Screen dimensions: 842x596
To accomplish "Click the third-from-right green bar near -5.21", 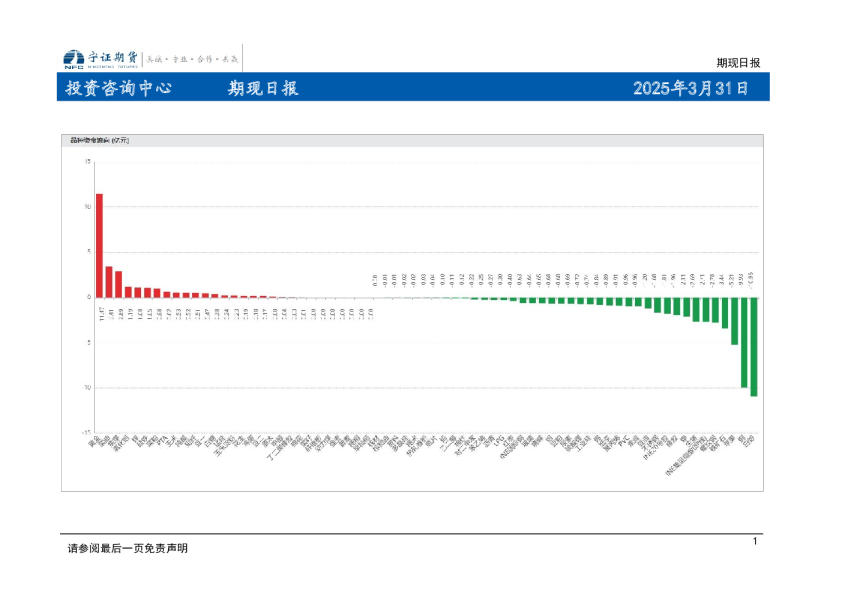I will click(734, 321).
